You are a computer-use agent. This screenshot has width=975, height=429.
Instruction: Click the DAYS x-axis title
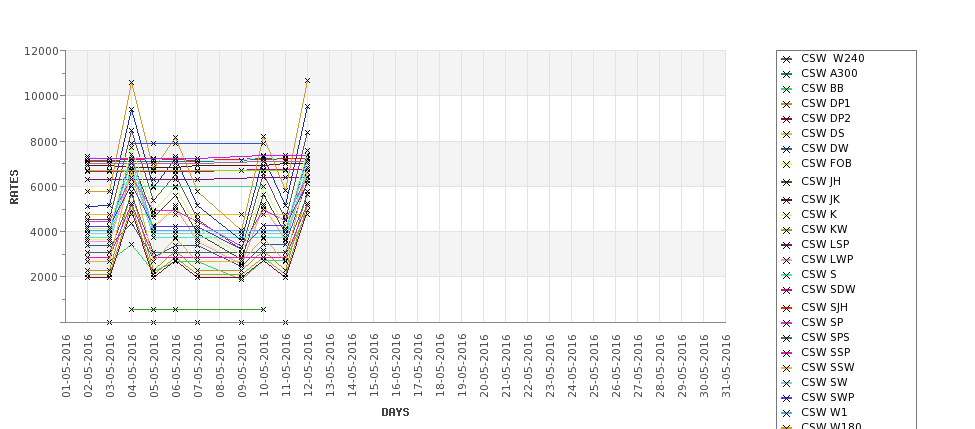click(395, 412)
